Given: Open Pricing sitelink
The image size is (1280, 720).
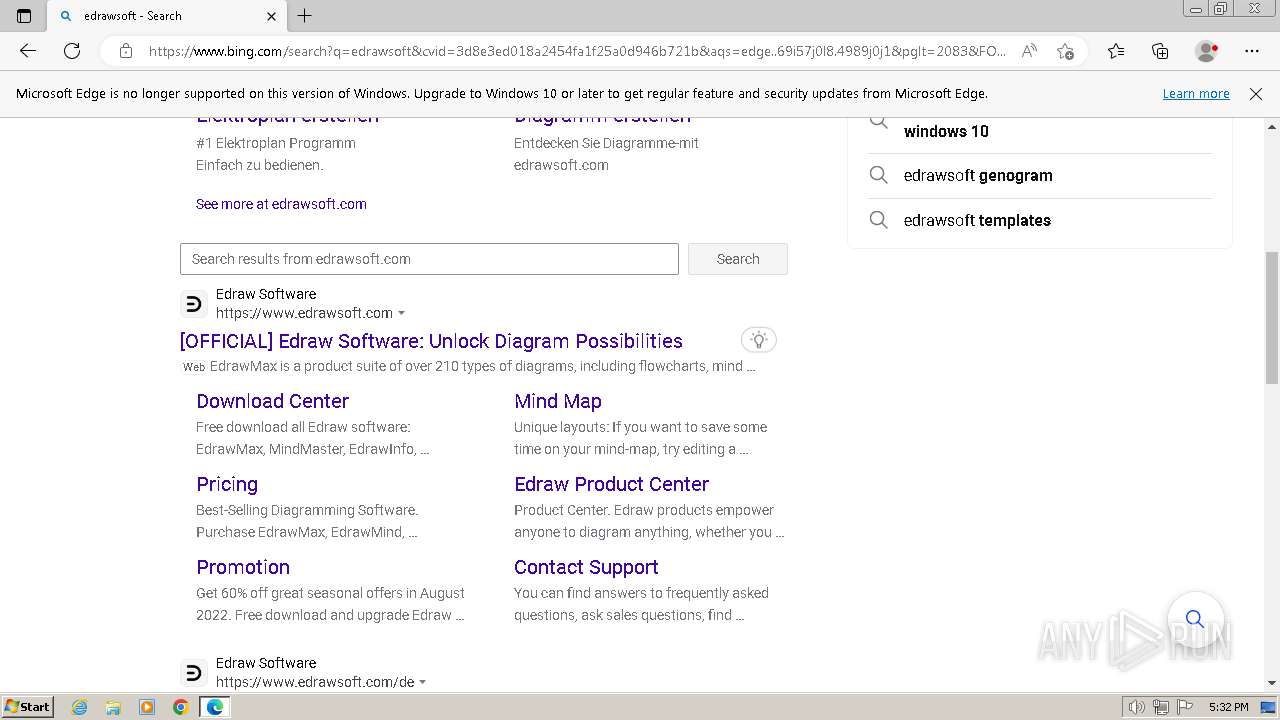Looking at the screenshot, I should point(227,484).
